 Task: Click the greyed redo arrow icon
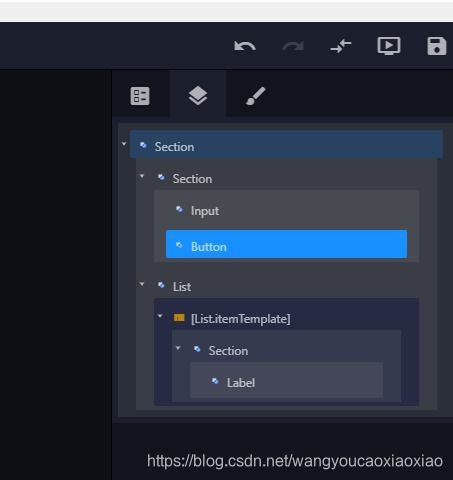click(293, 46)
